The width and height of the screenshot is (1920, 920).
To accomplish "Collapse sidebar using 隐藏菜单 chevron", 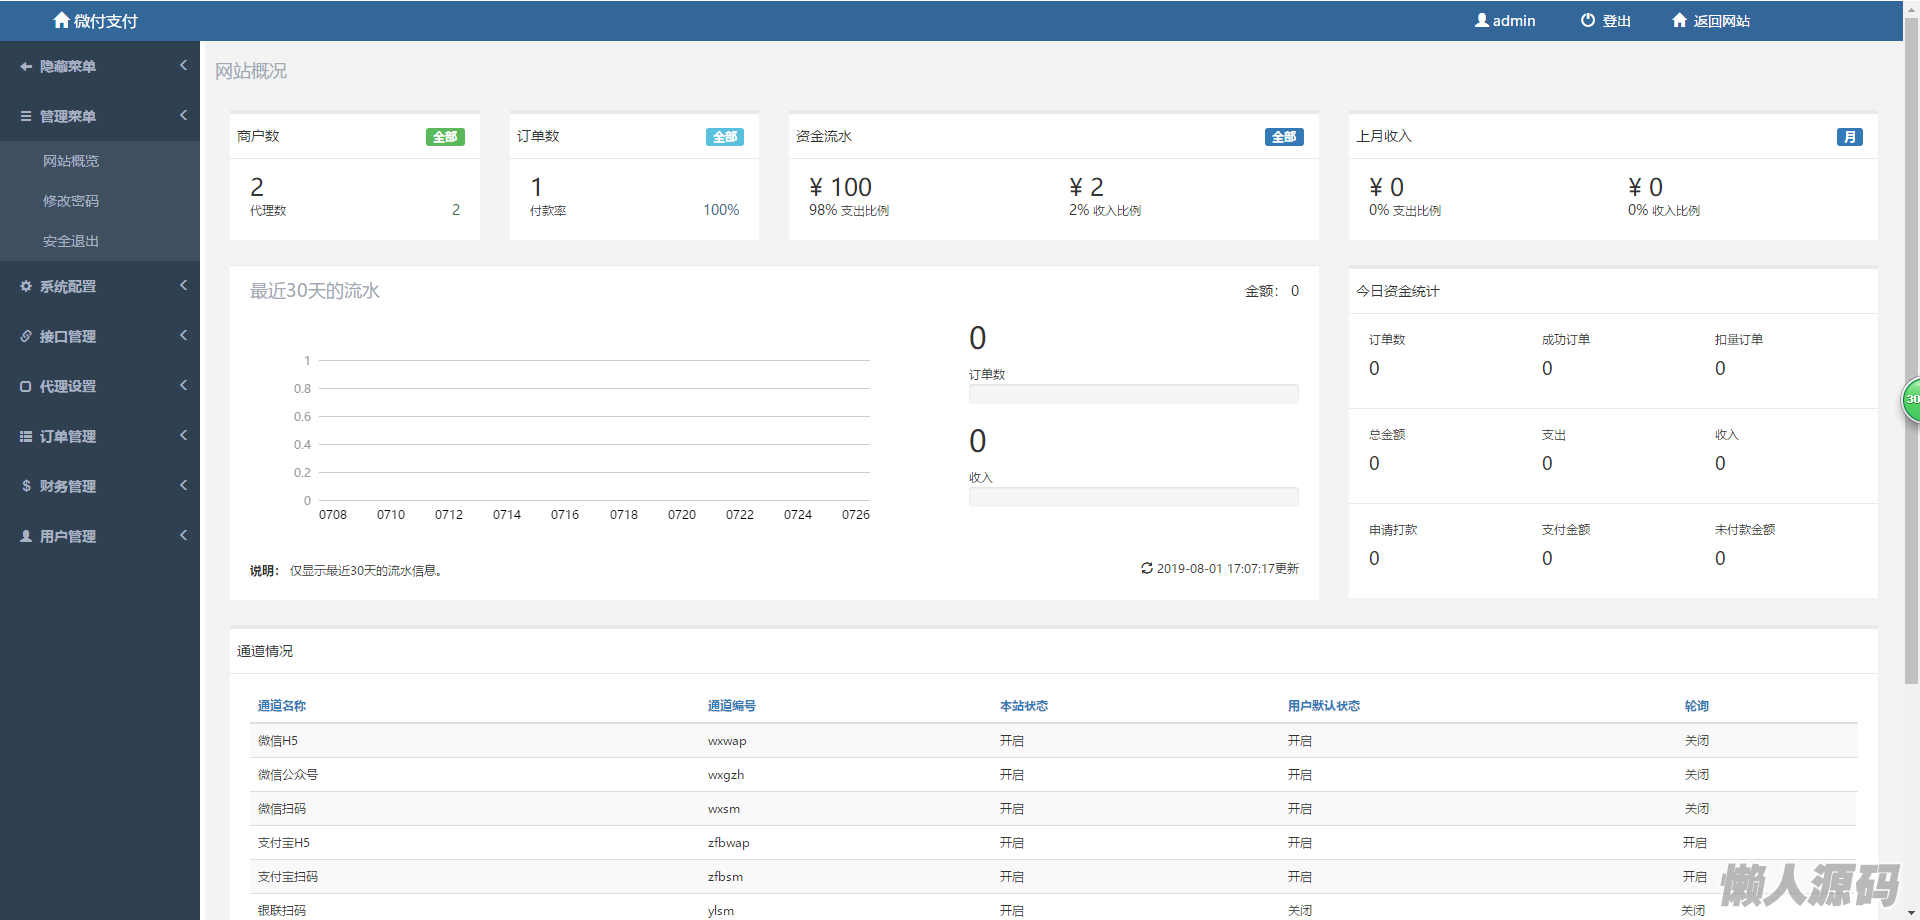I will [183, 65].
